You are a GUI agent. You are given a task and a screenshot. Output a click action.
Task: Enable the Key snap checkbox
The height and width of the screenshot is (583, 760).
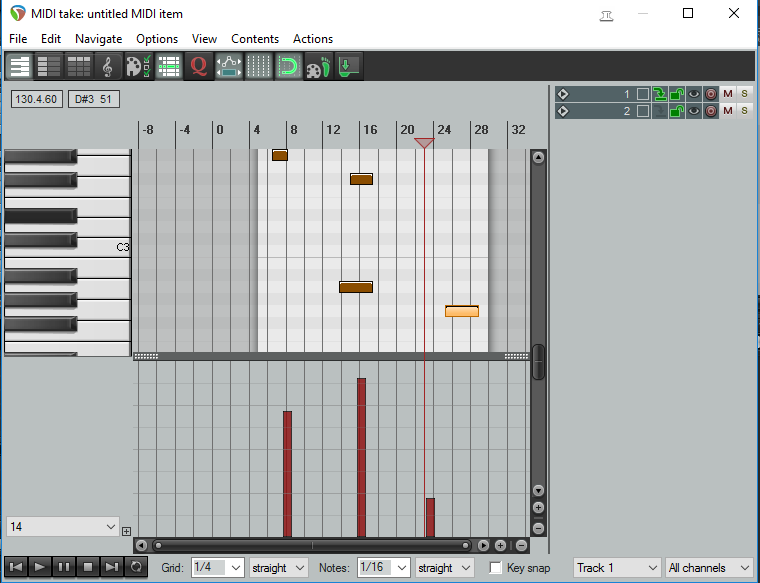pos(495,567)
